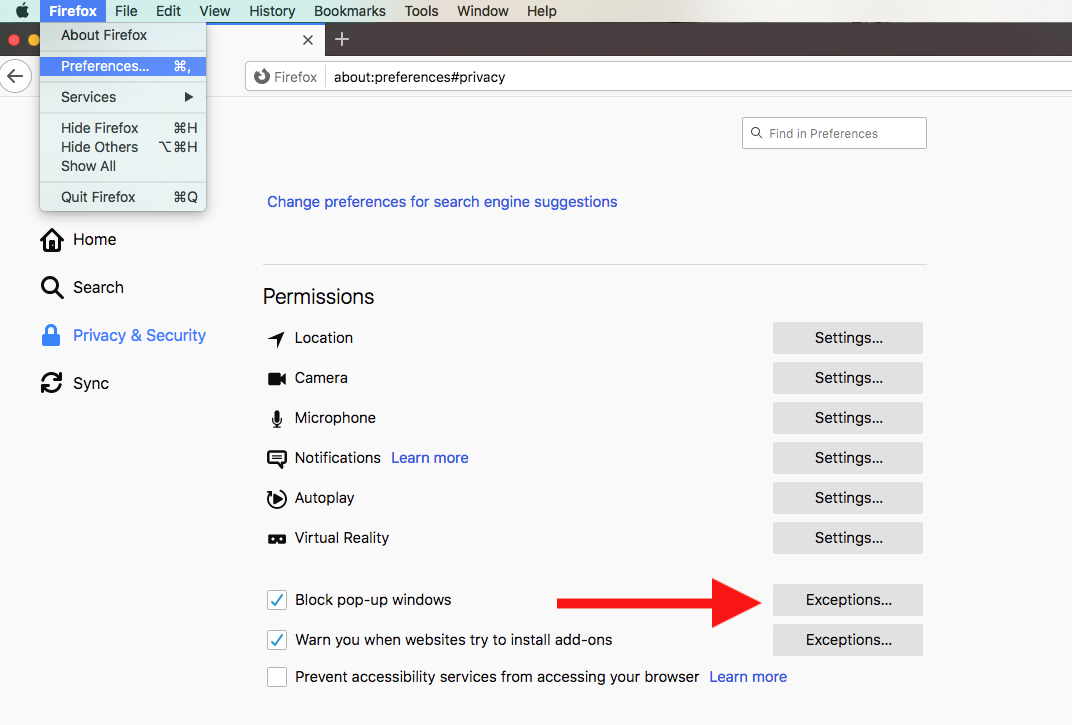Close the current browser tab
Image resolution: width=1072 pixels, height=725 pixels.
[x=308, y=40]
